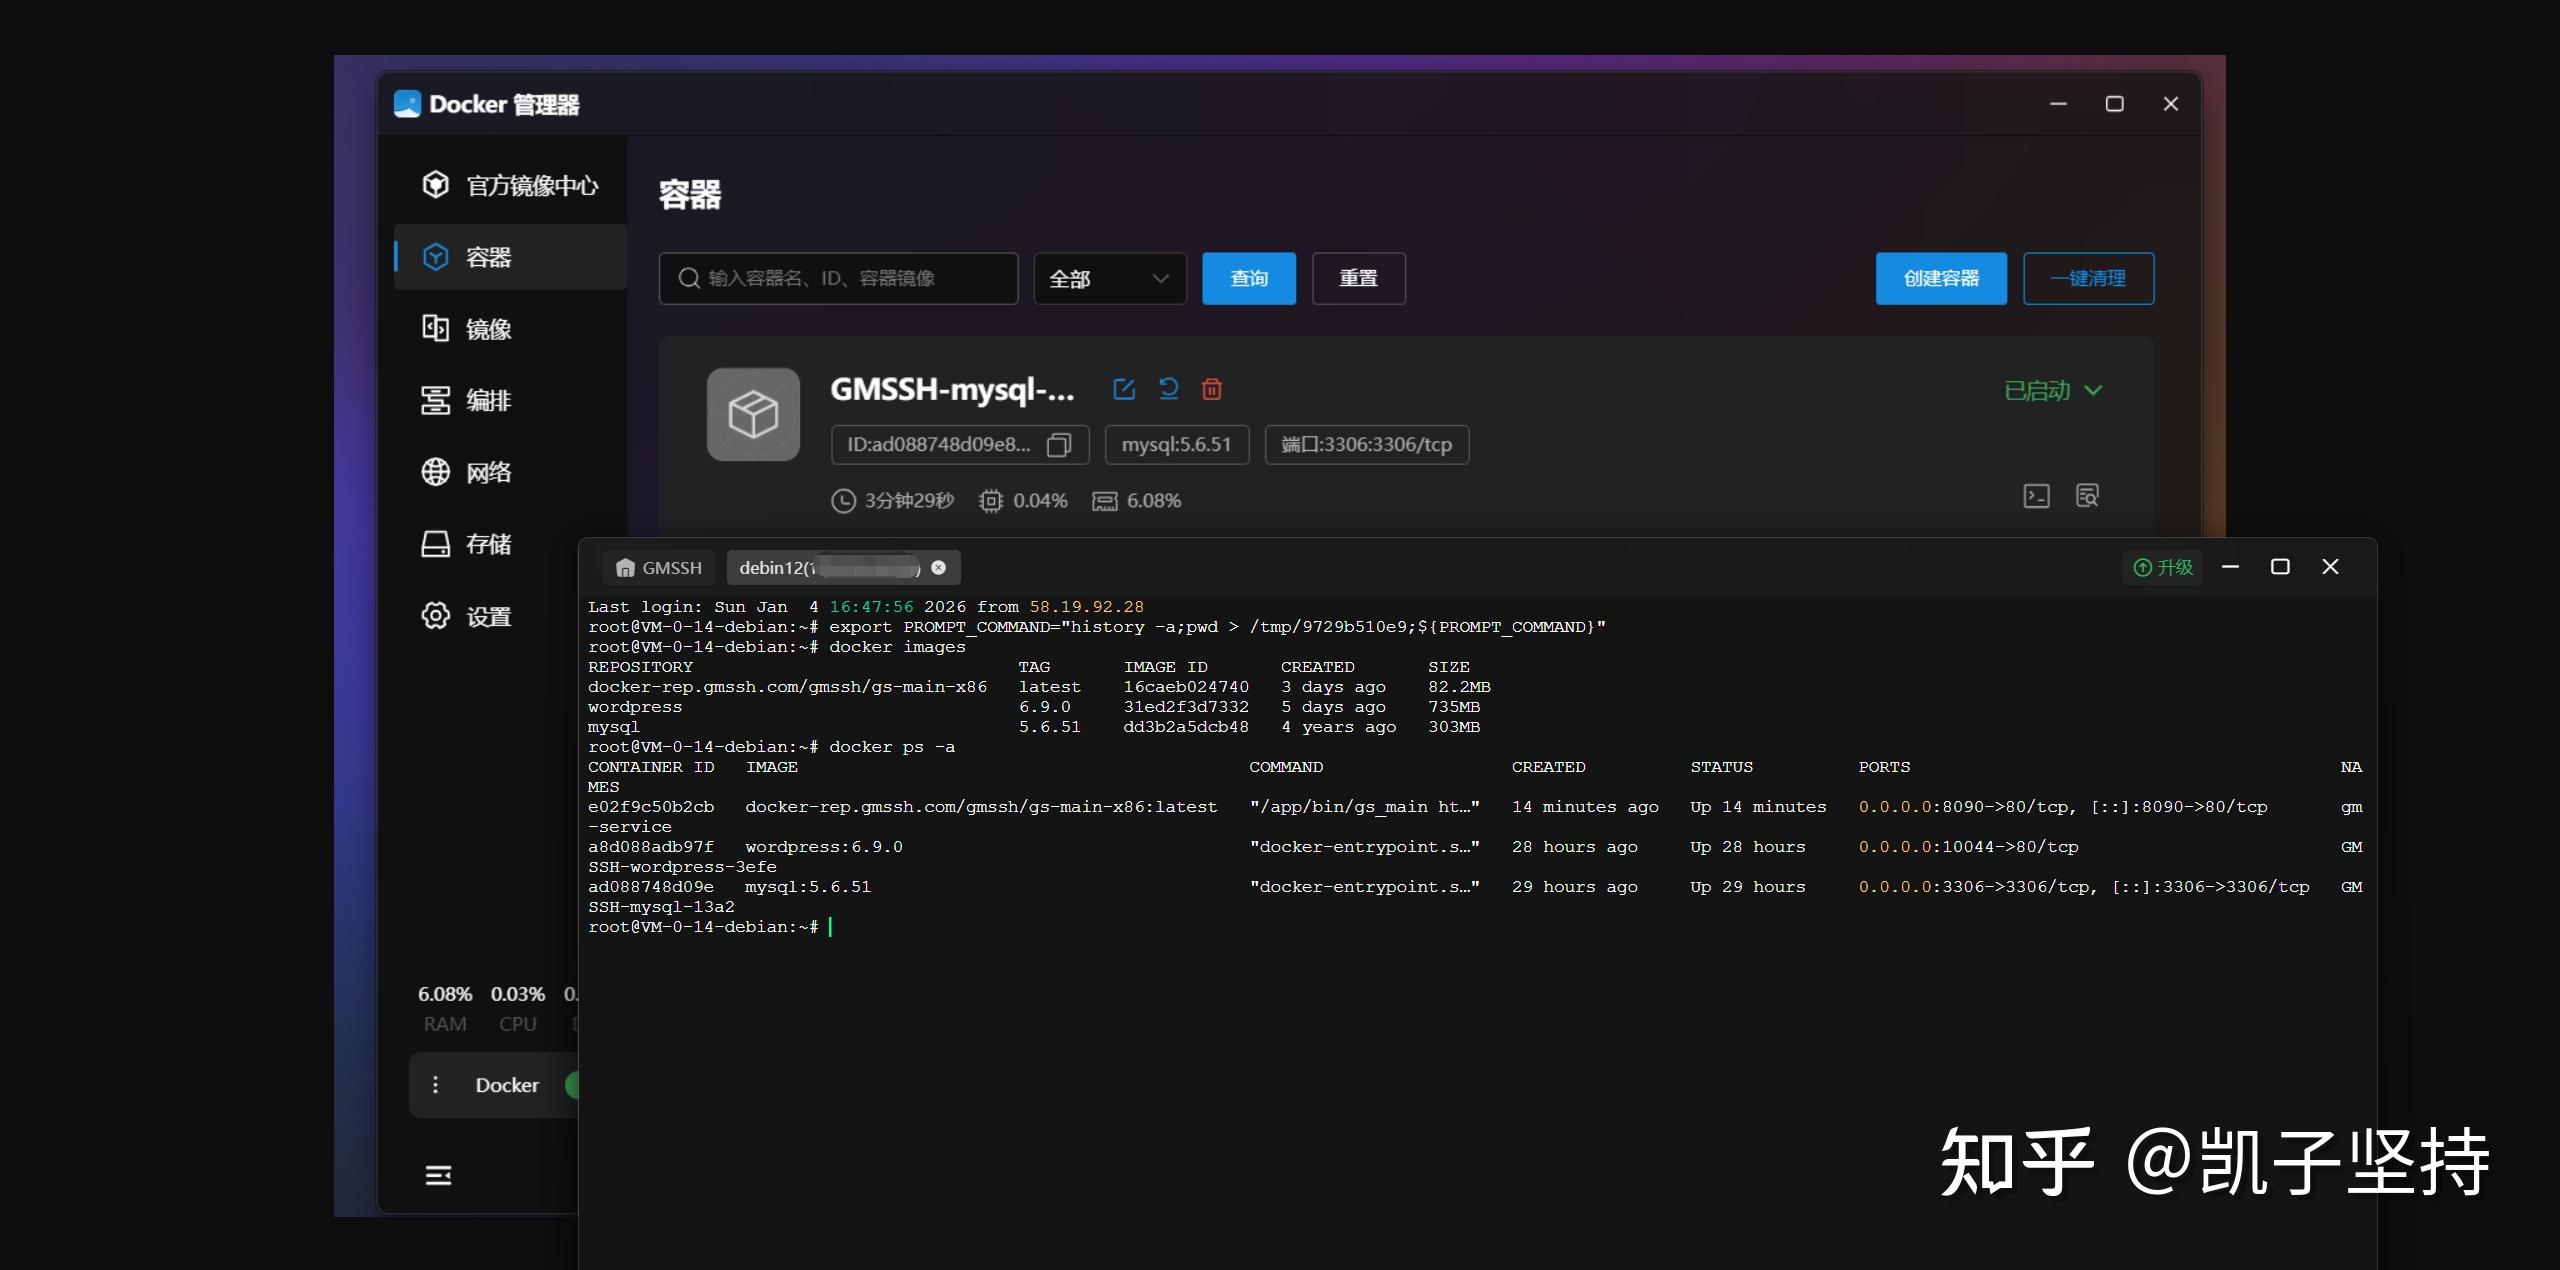The image size is (2560, 1270).
Task: Close the debin12 terminal tab
Action: (x=938, y=567)
